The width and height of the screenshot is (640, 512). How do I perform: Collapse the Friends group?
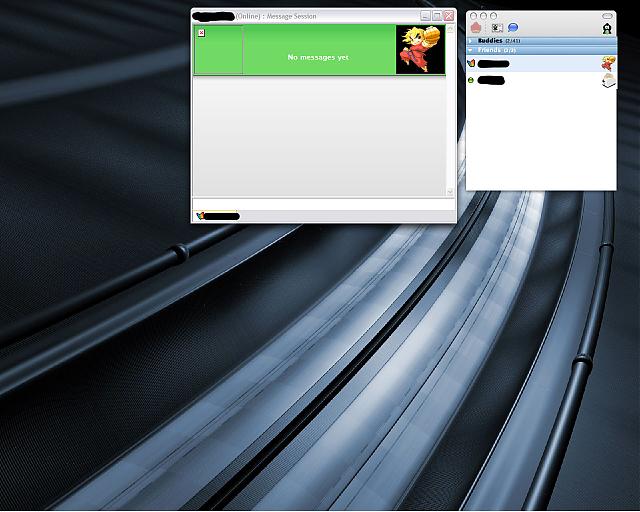point(471,50)
